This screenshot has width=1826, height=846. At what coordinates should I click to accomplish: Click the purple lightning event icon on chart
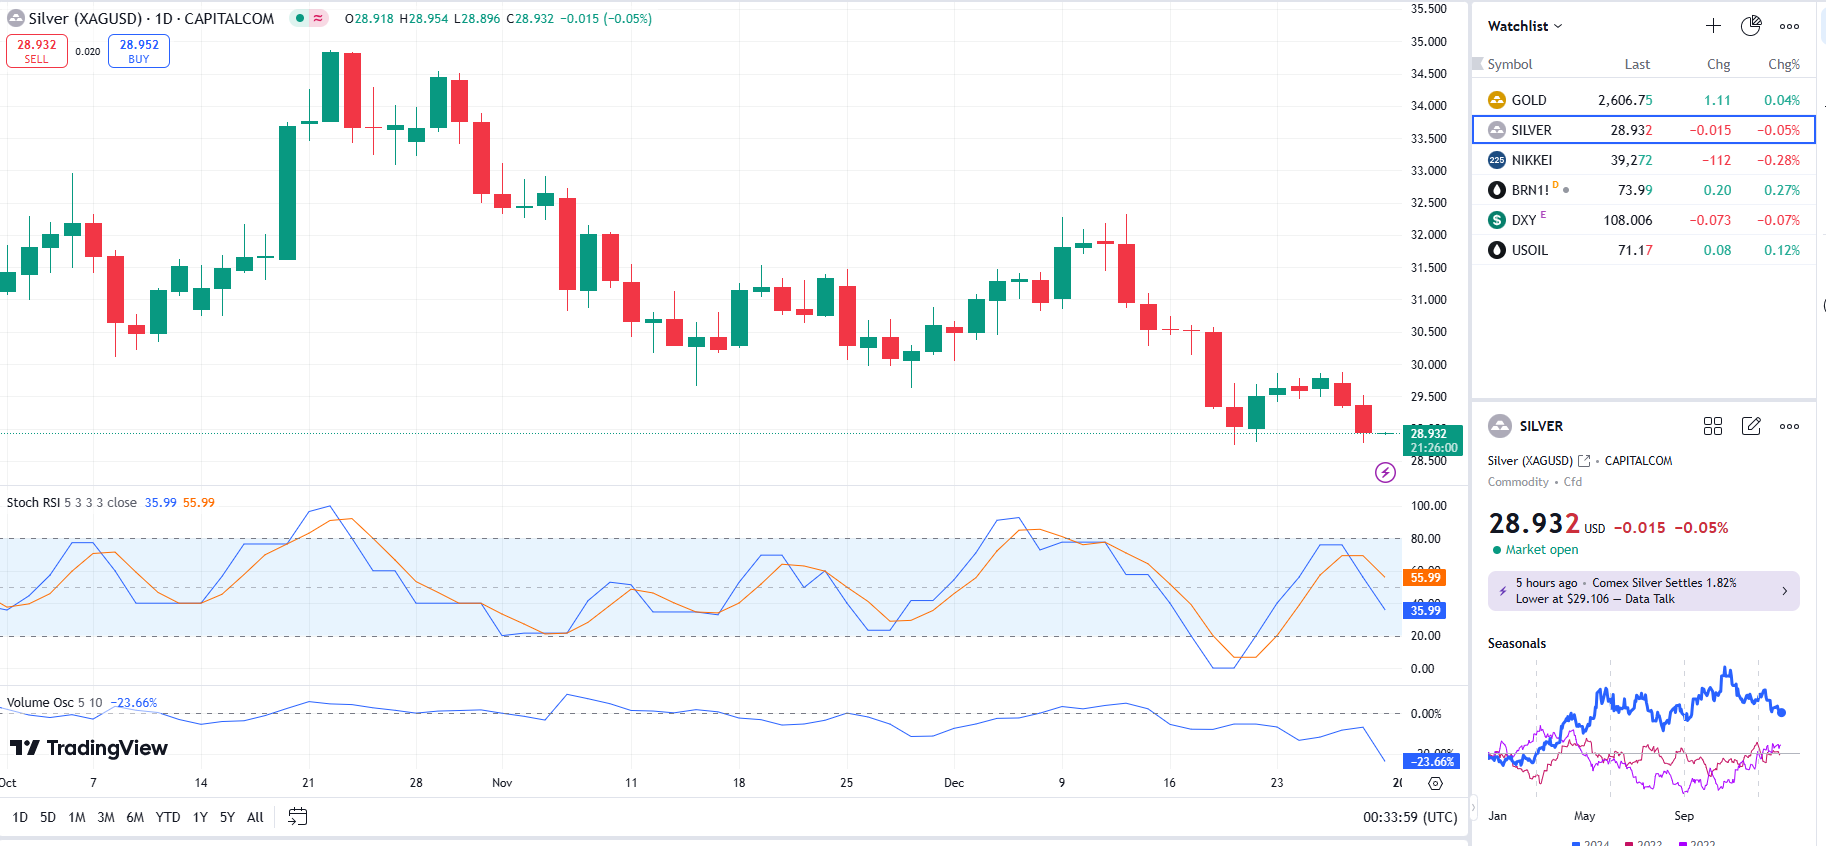click(1385, 472)
